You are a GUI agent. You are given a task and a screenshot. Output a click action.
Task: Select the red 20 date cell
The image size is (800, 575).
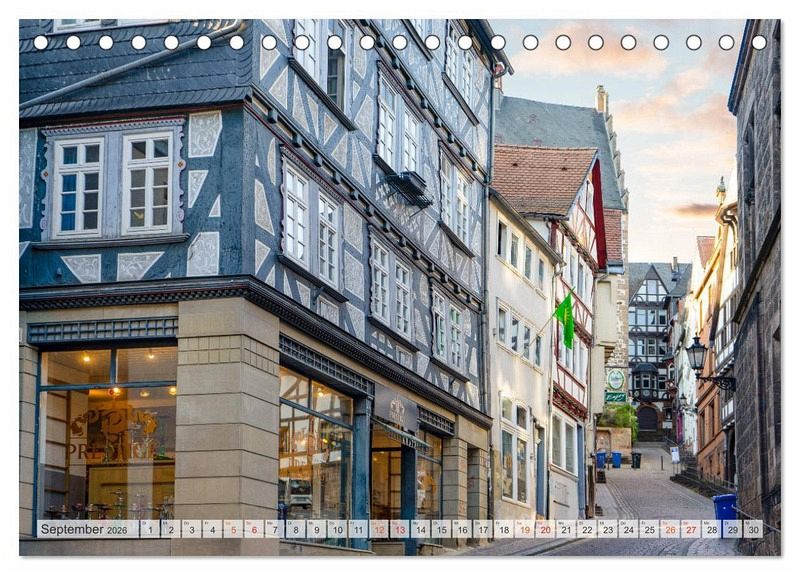[545, 529]
